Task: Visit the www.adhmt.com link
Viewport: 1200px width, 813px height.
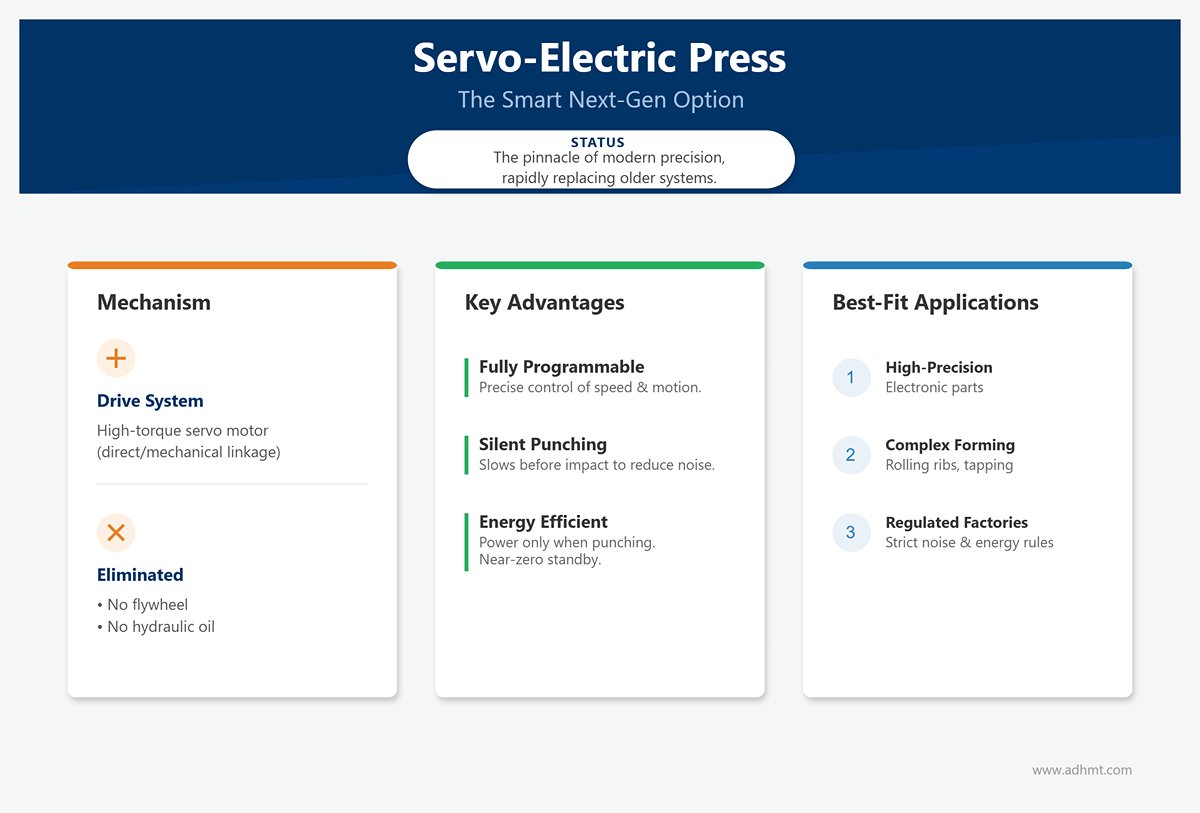Action: pyautogui.click(x=1081, y=770)
